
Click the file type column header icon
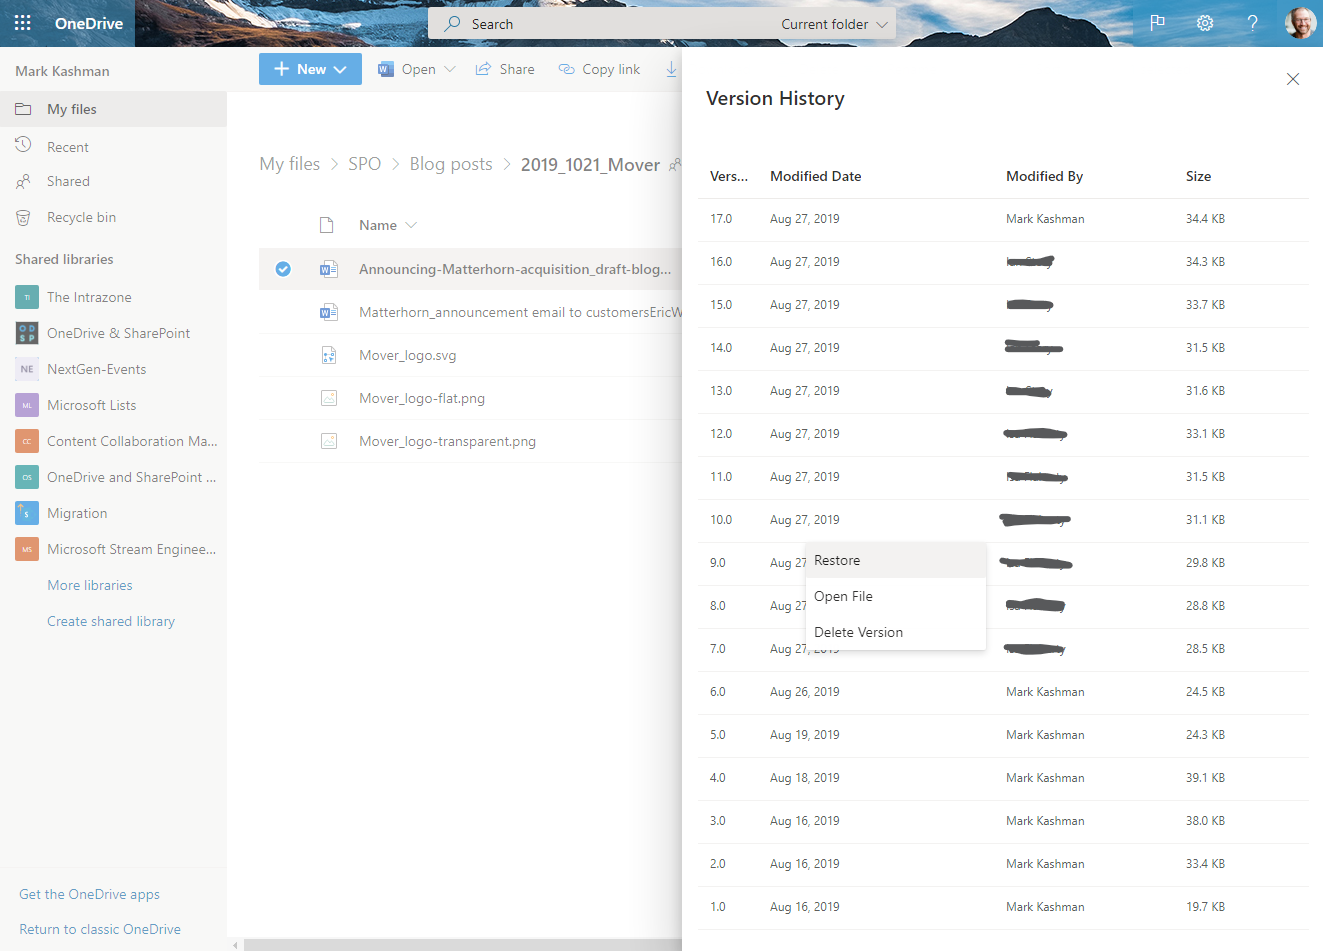(326, 225)
